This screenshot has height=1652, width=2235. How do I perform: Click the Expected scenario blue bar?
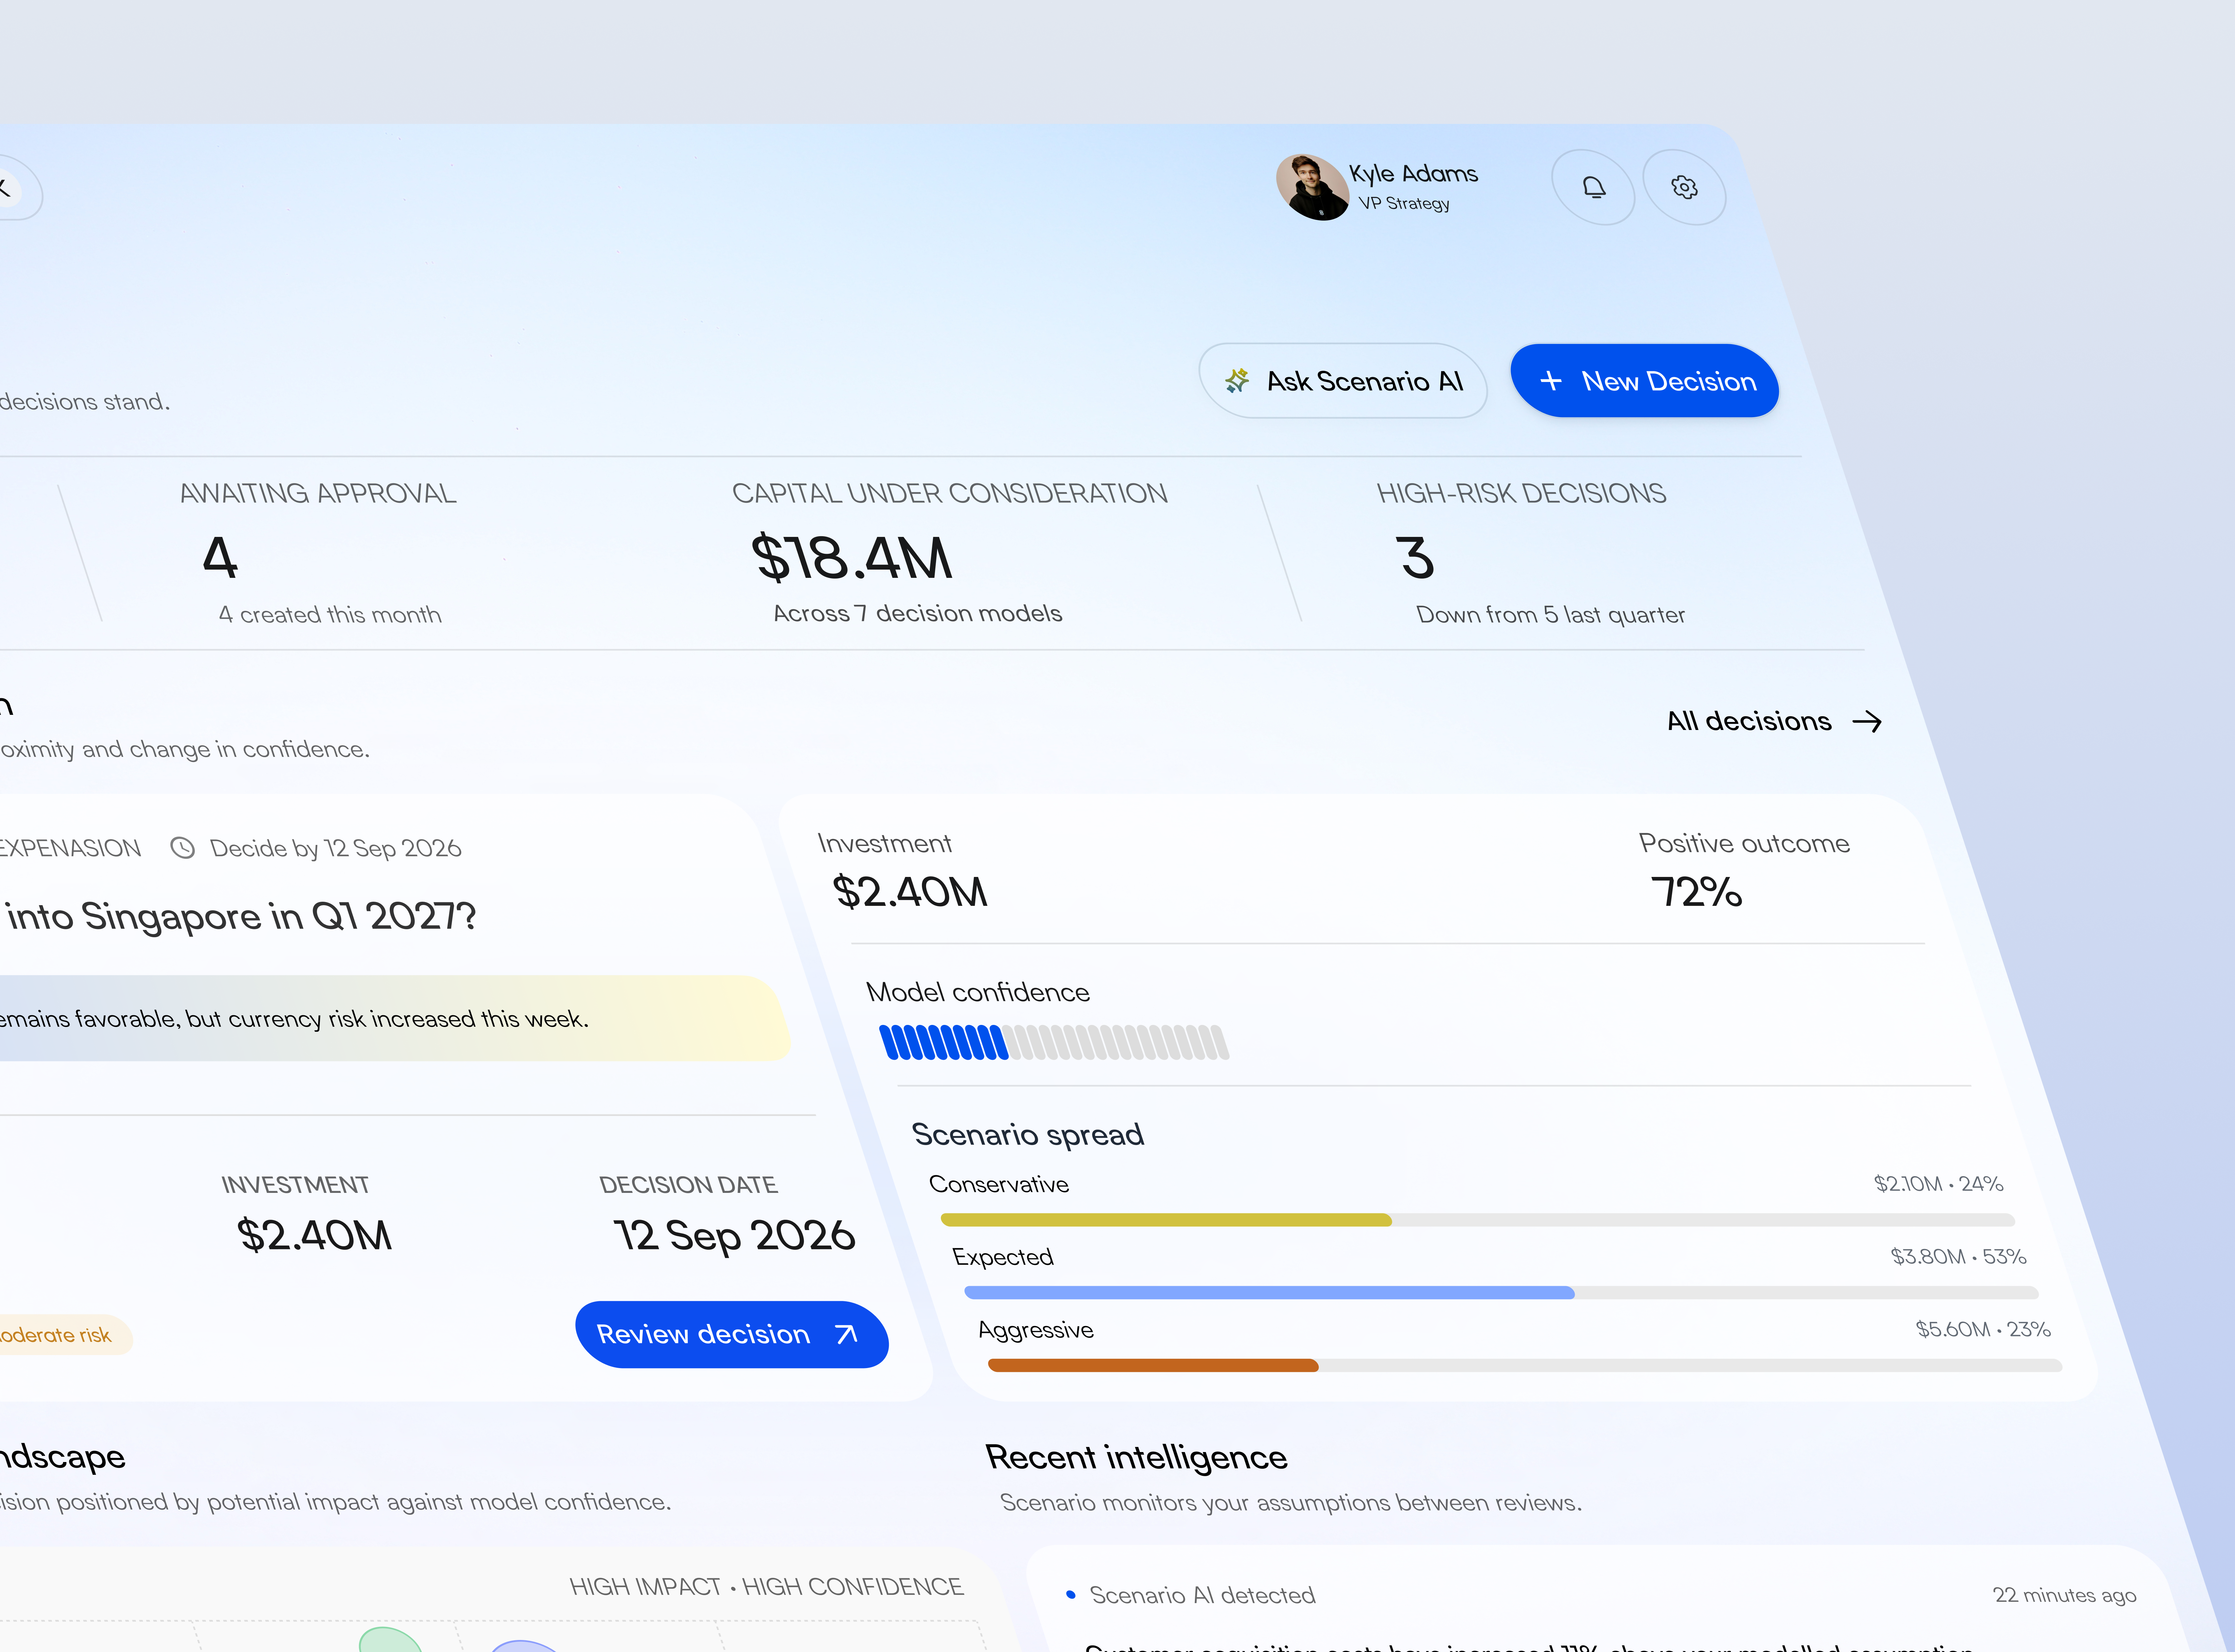(1269, 1293)
